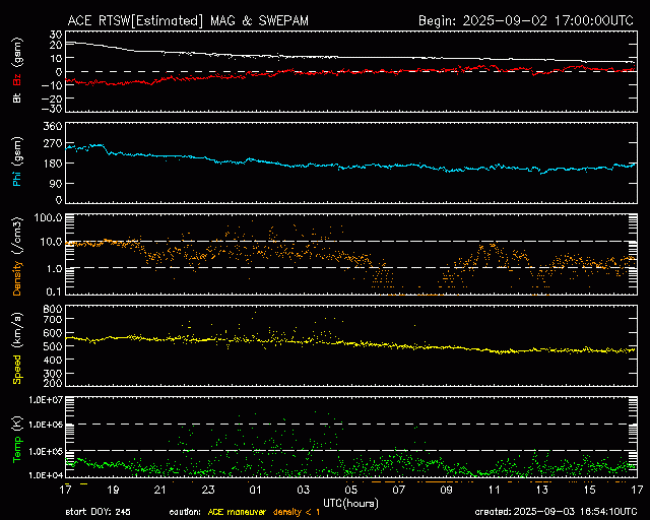Click the '1.0E+04' tick on the Temp axis
The width and height of the screenshot is (650, 520).
tap(46, 475)
